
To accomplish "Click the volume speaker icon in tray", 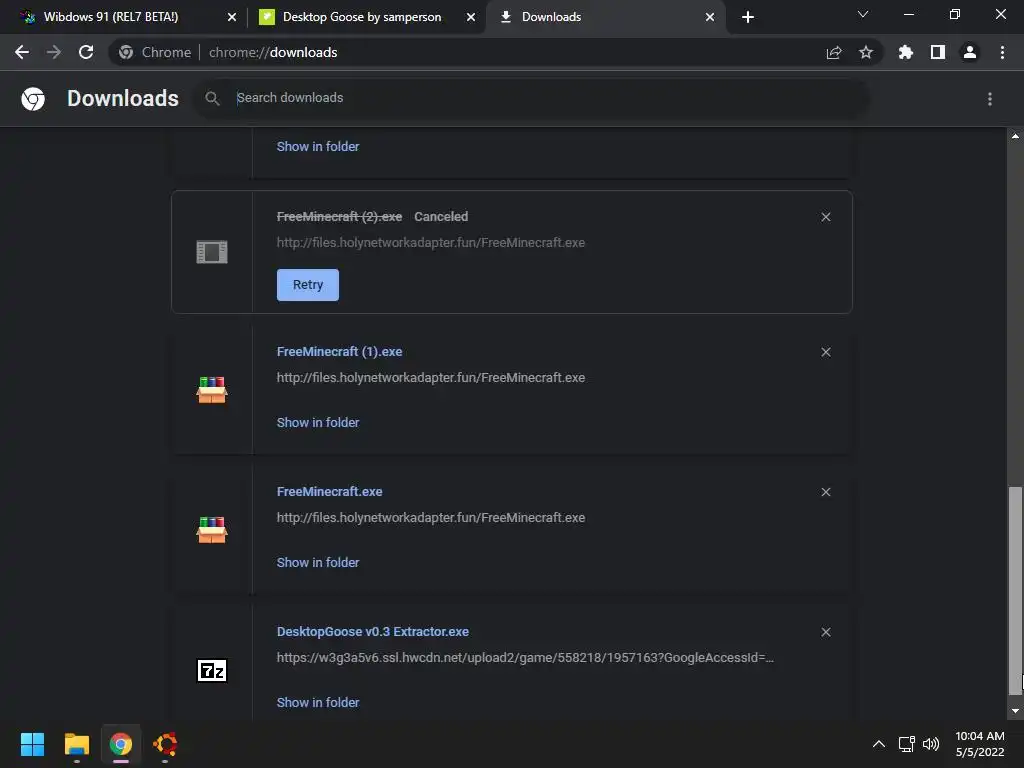I will [931, 744].
